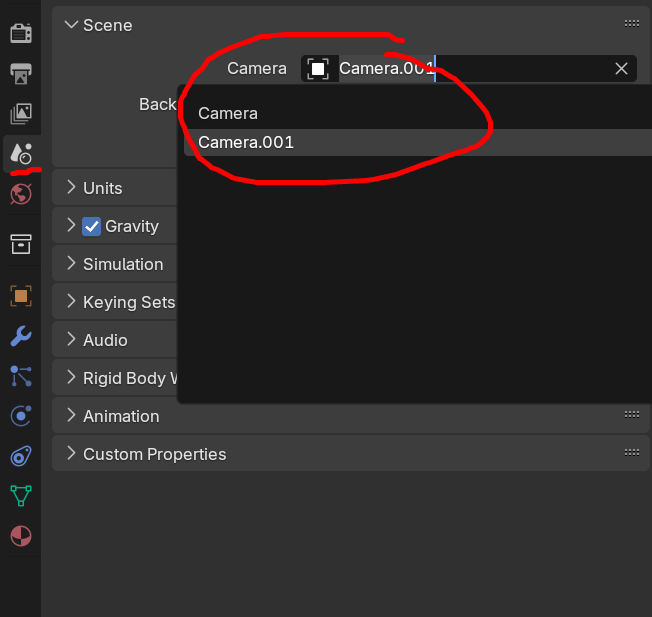
Task: Open the Object properties tab
Action: 21,296
